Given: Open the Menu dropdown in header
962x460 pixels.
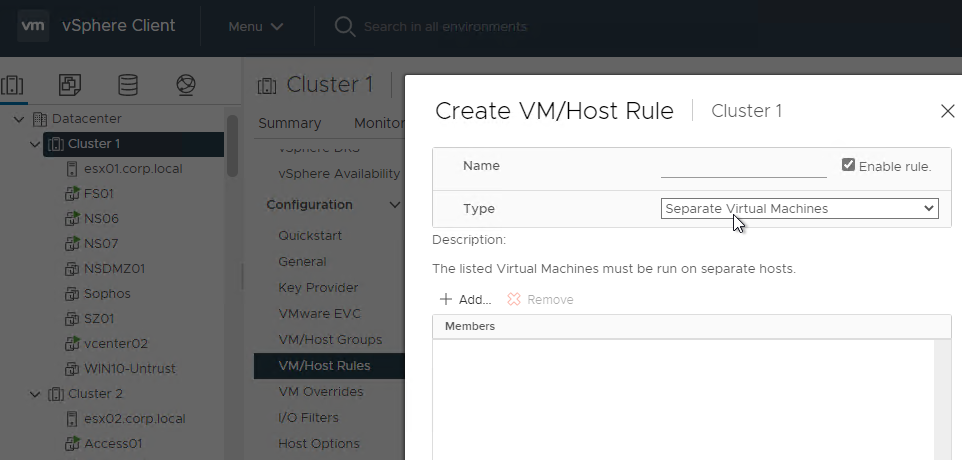Looking at the screenshot, I should point(256,27).
